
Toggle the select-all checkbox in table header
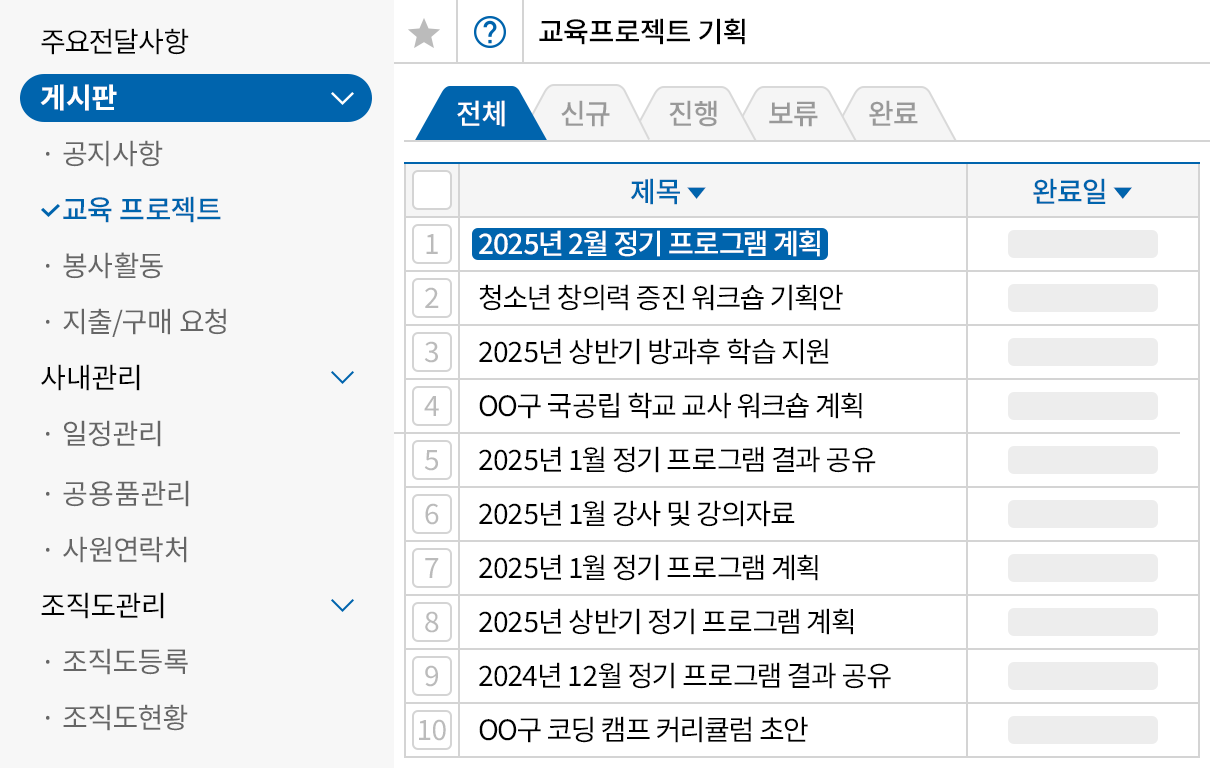(x=431, y=190)
